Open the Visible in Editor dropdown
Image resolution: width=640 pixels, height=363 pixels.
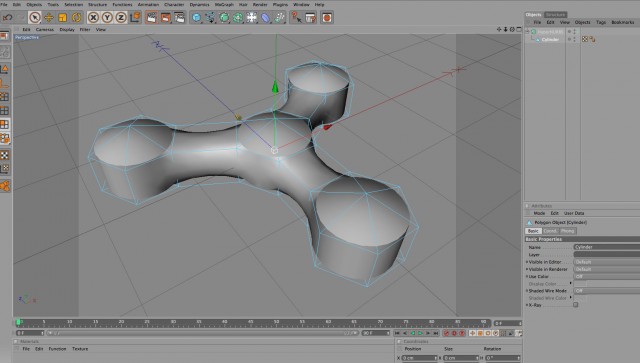pyautogui.click(x=607, y=262)
